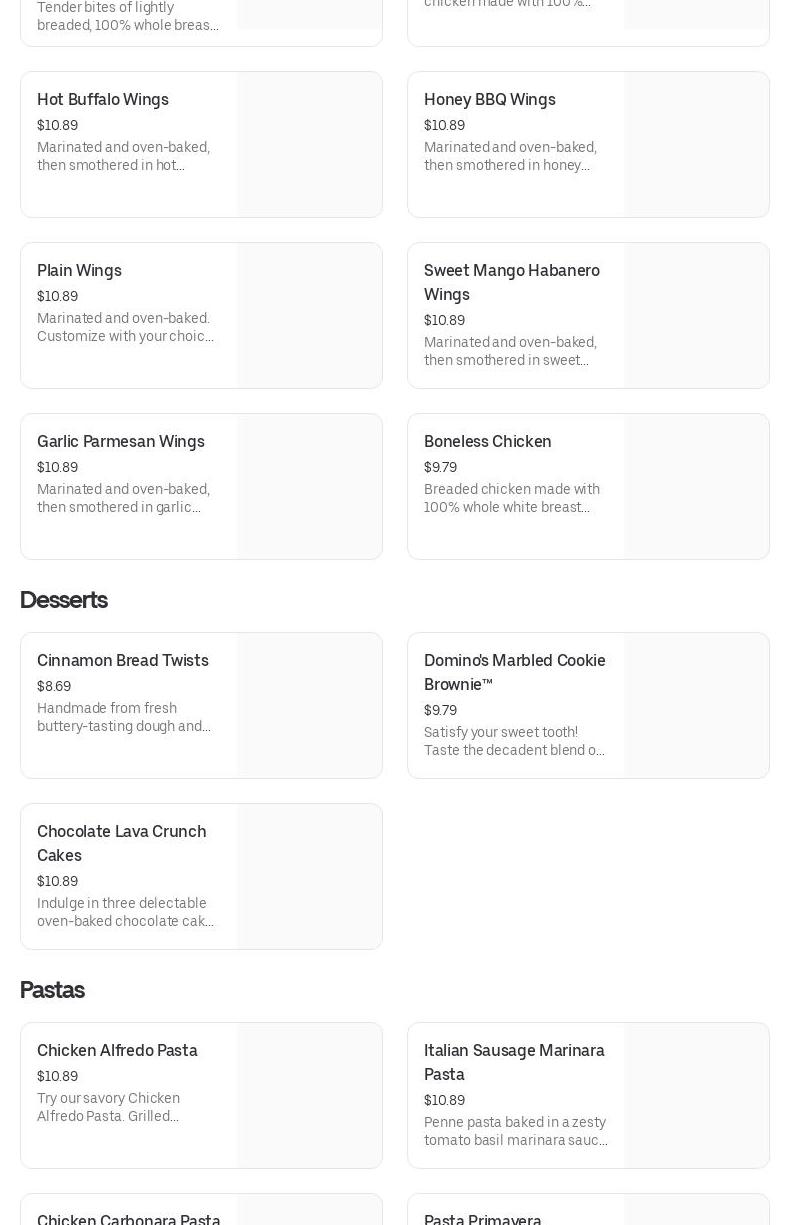The height and width of the screenshot is (1225, 804).
Task: Click the Chicken Alfredo Pasta image
Action: click(309, 1096)
